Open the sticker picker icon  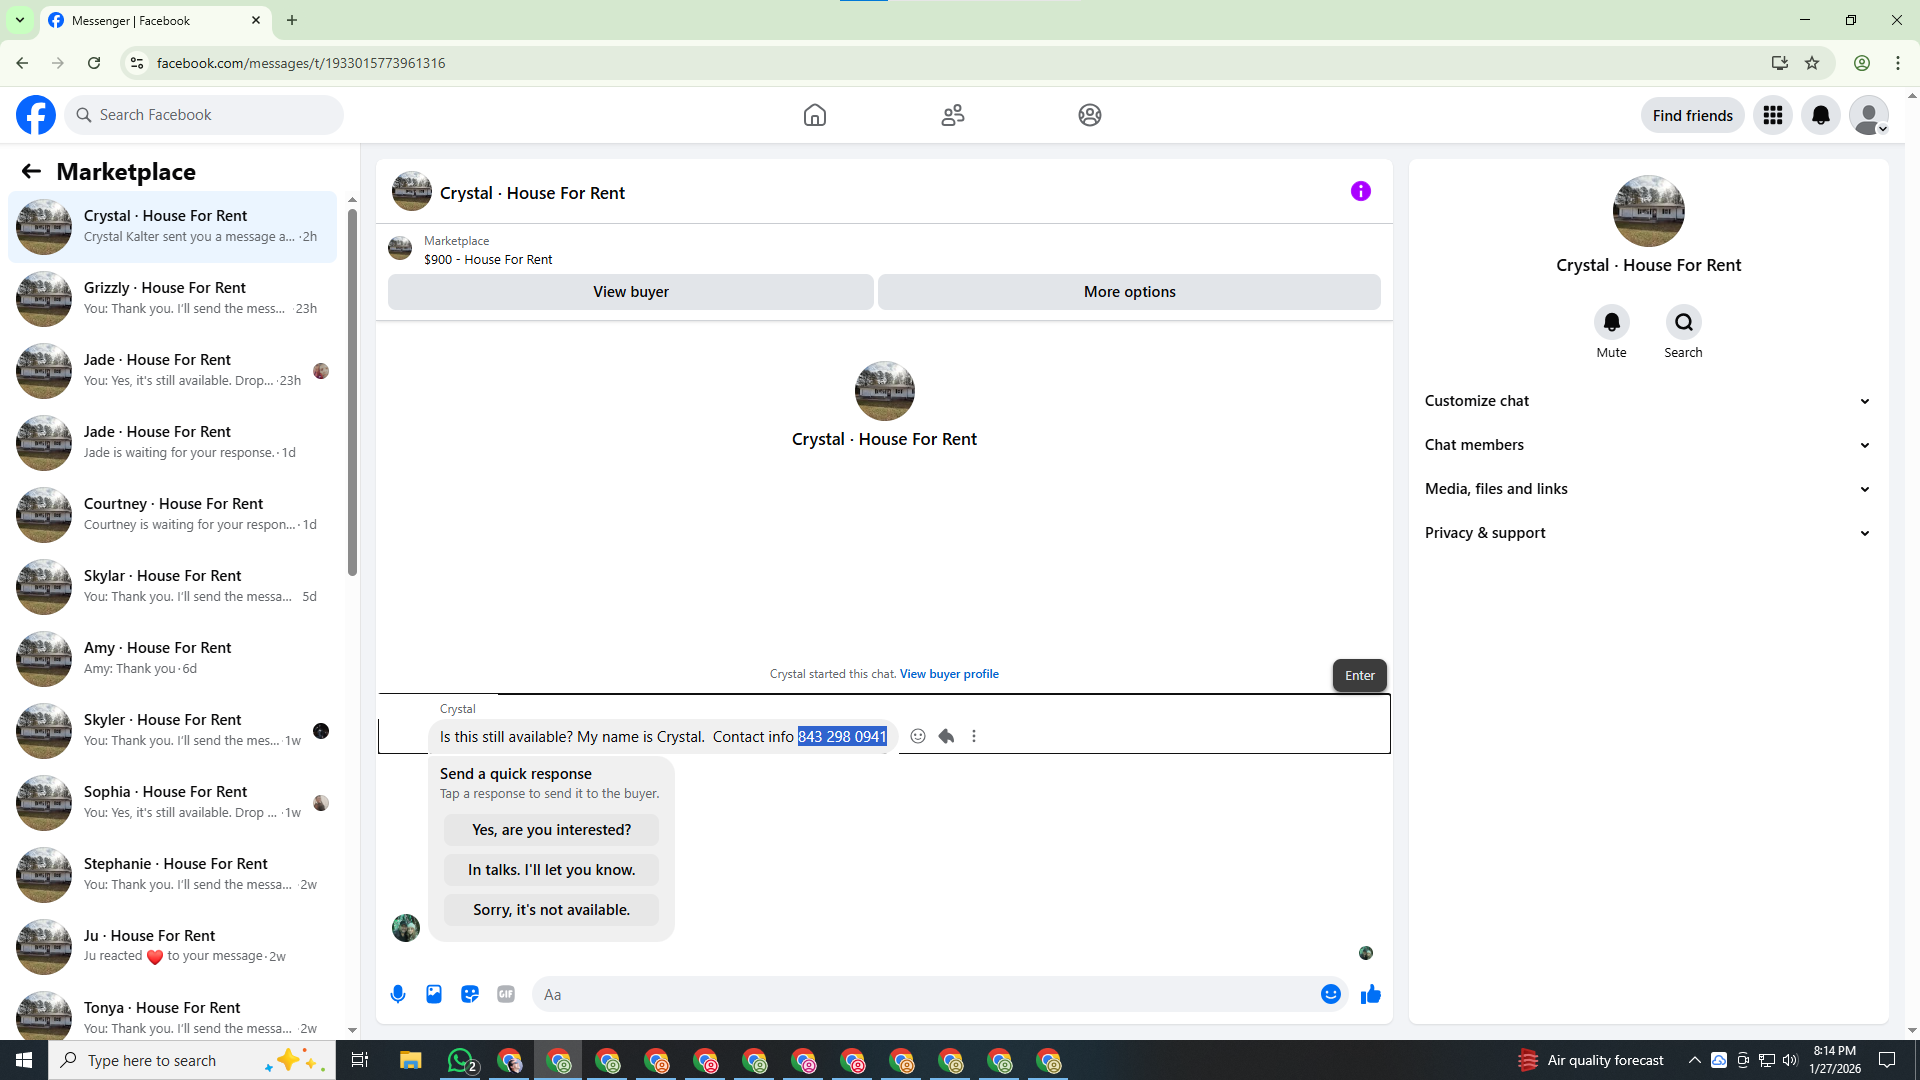click(x=470, y=994)
